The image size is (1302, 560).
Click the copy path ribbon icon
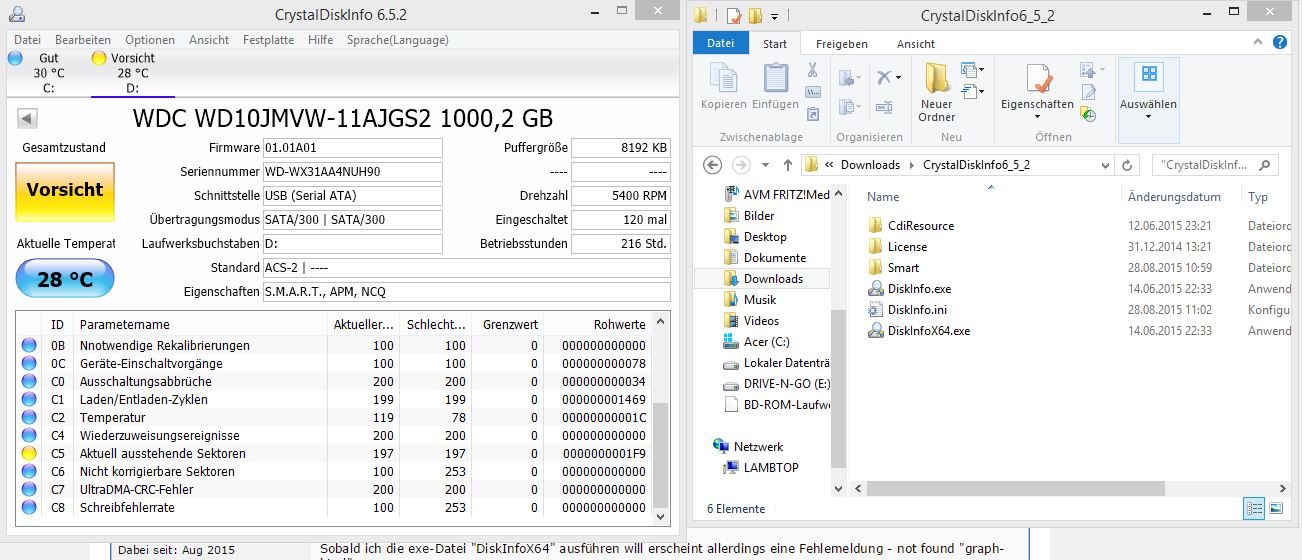812,92
